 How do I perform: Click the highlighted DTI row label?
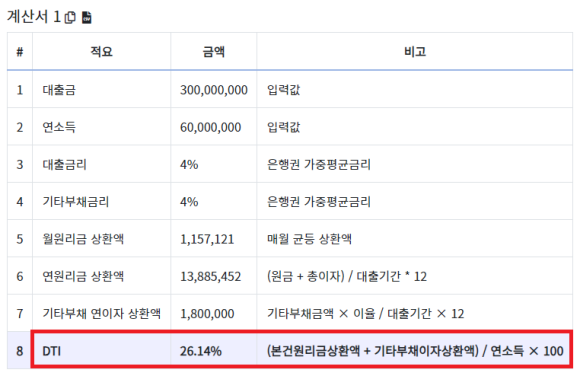click(x=52, y=351)
